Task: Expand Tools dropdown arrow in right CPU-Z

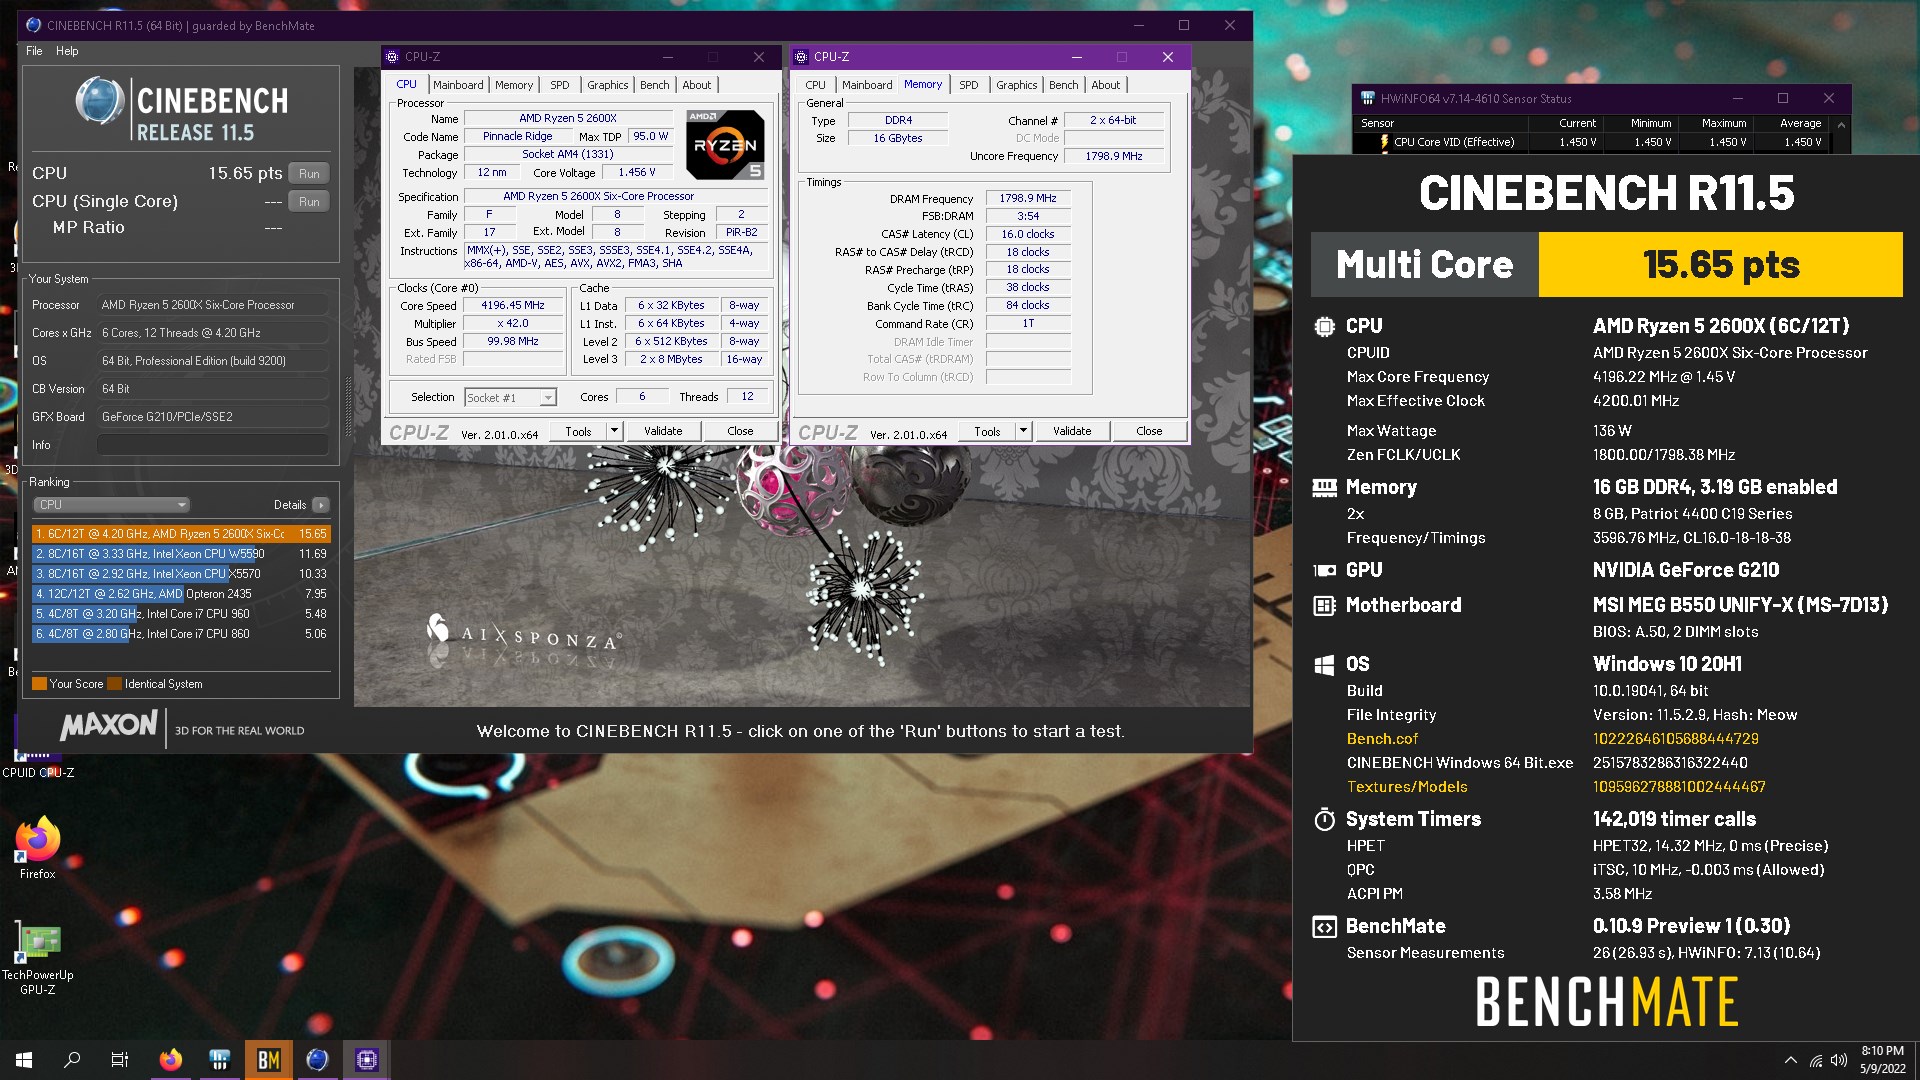Action: click(1023, 432)
